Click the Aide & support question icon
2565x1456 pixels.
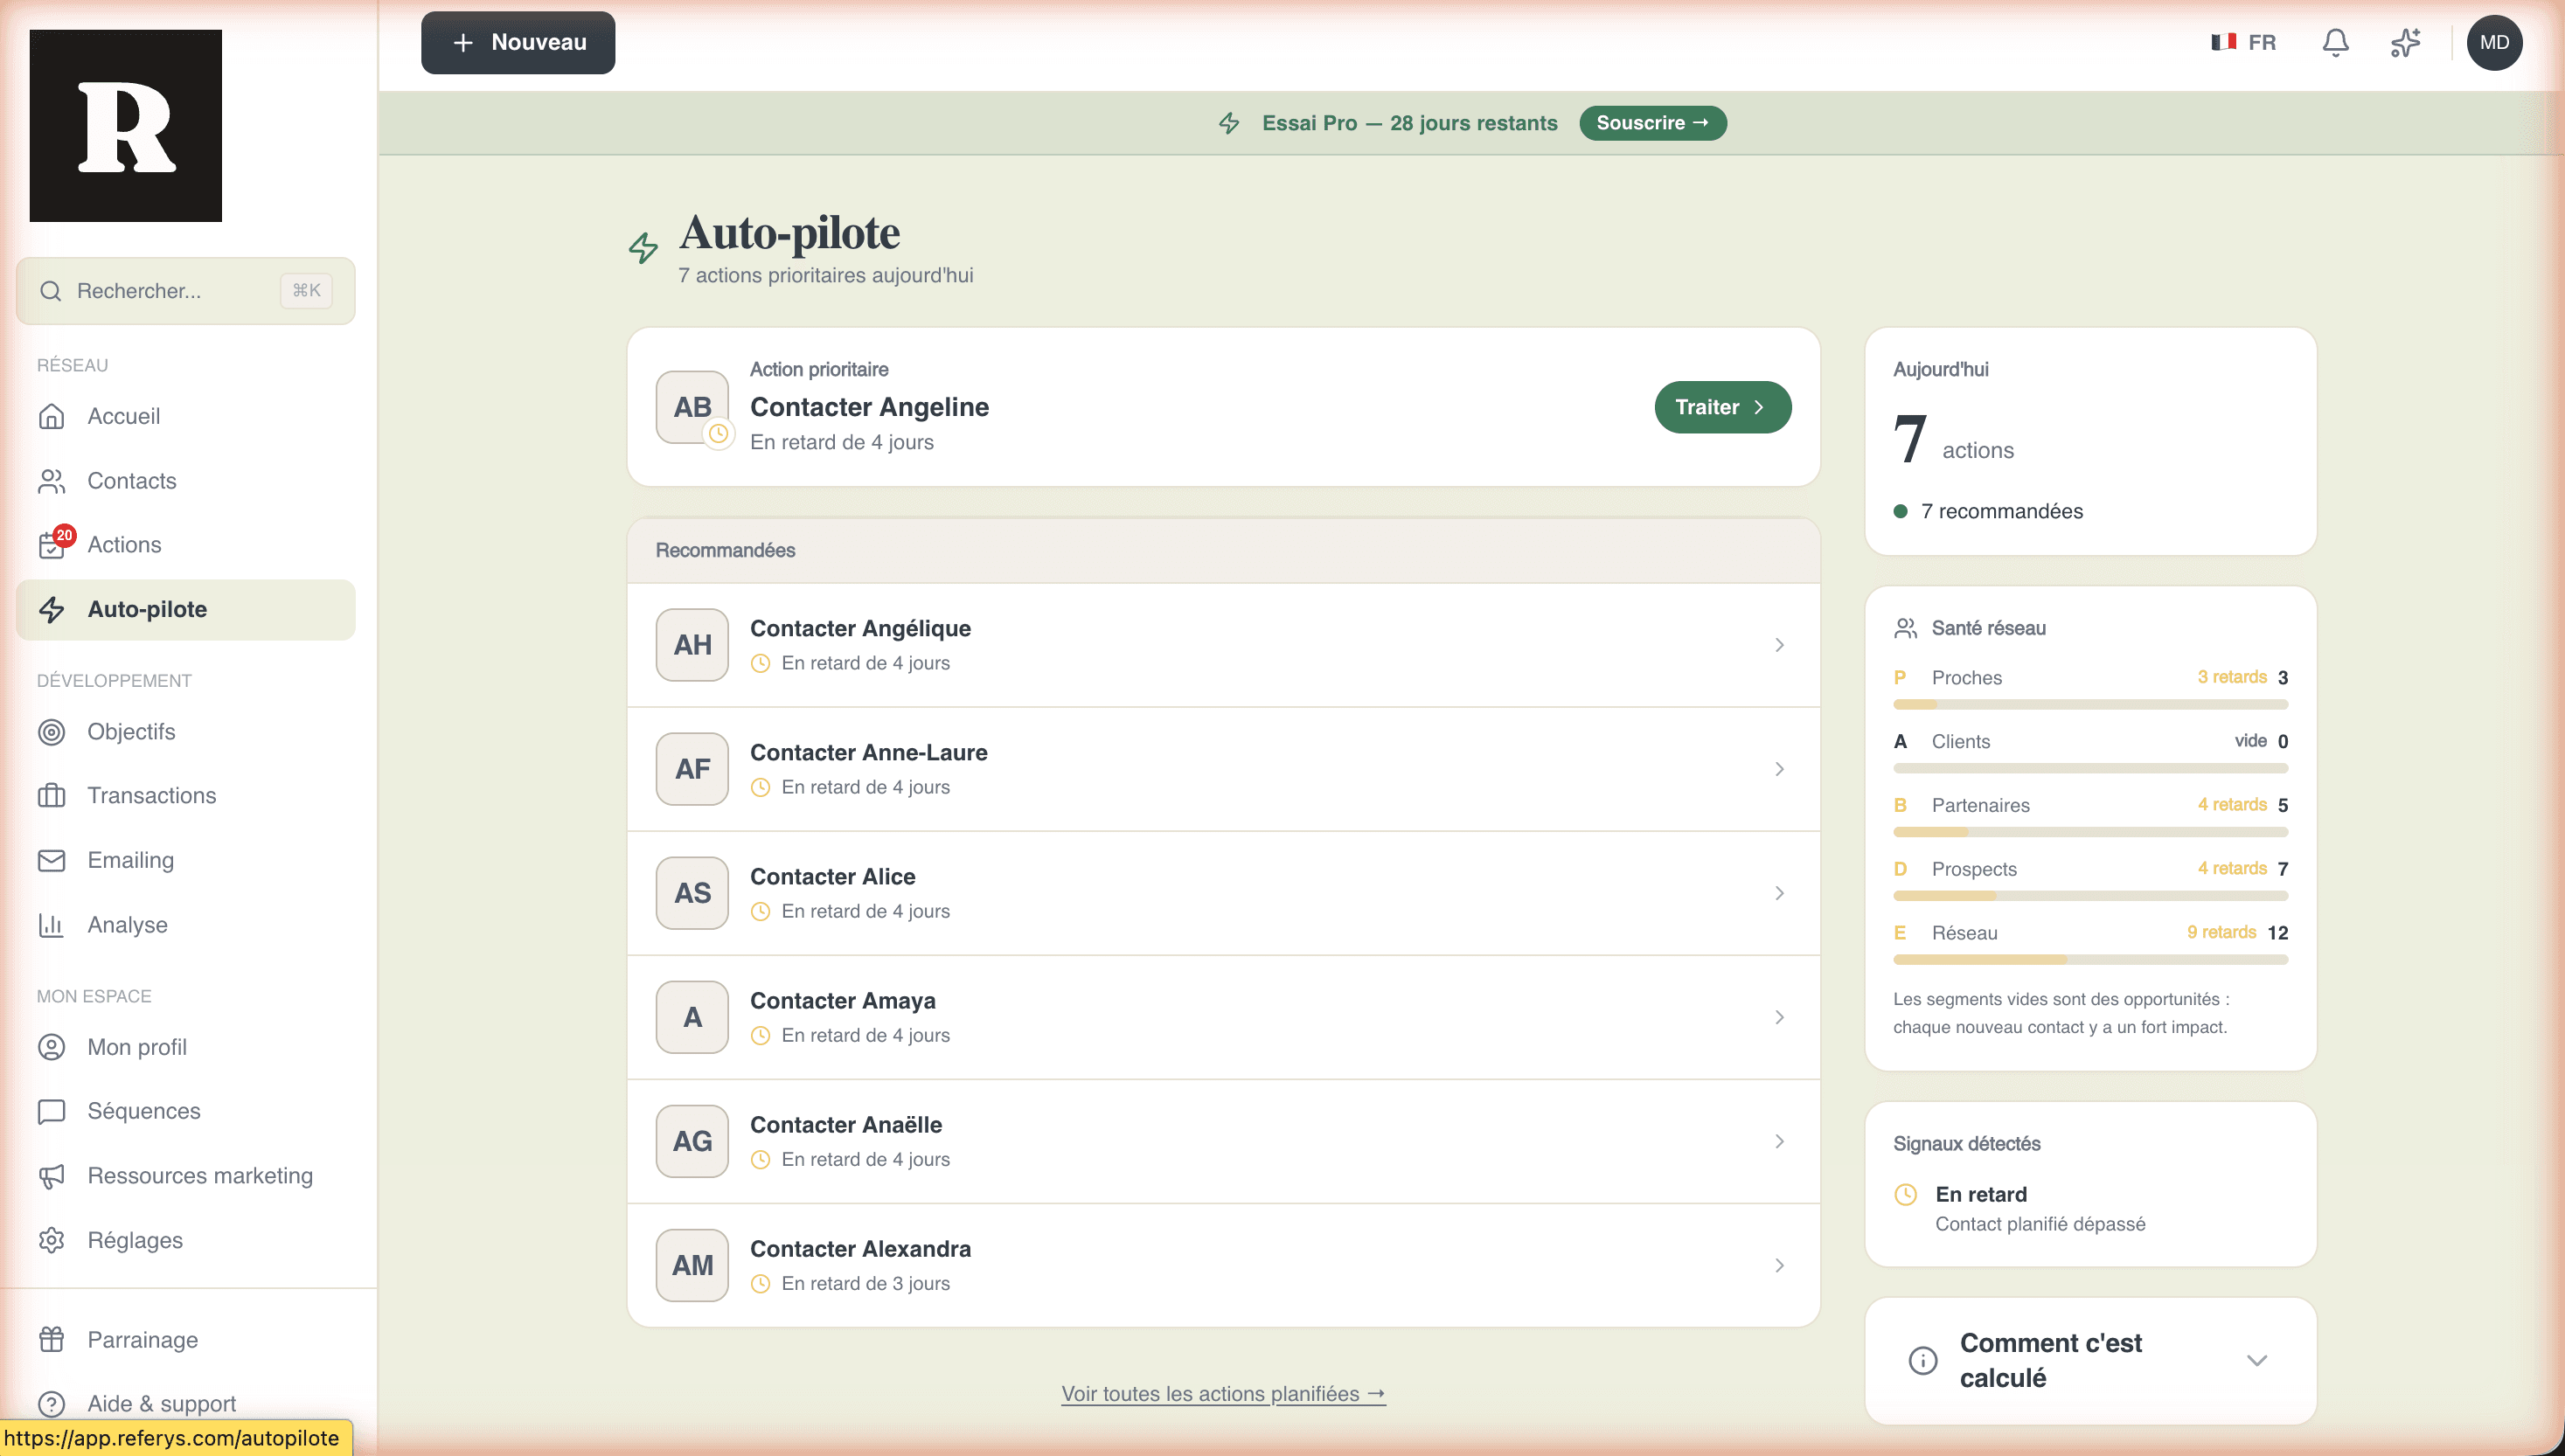pyautogui.click(x=52, y=1404)
